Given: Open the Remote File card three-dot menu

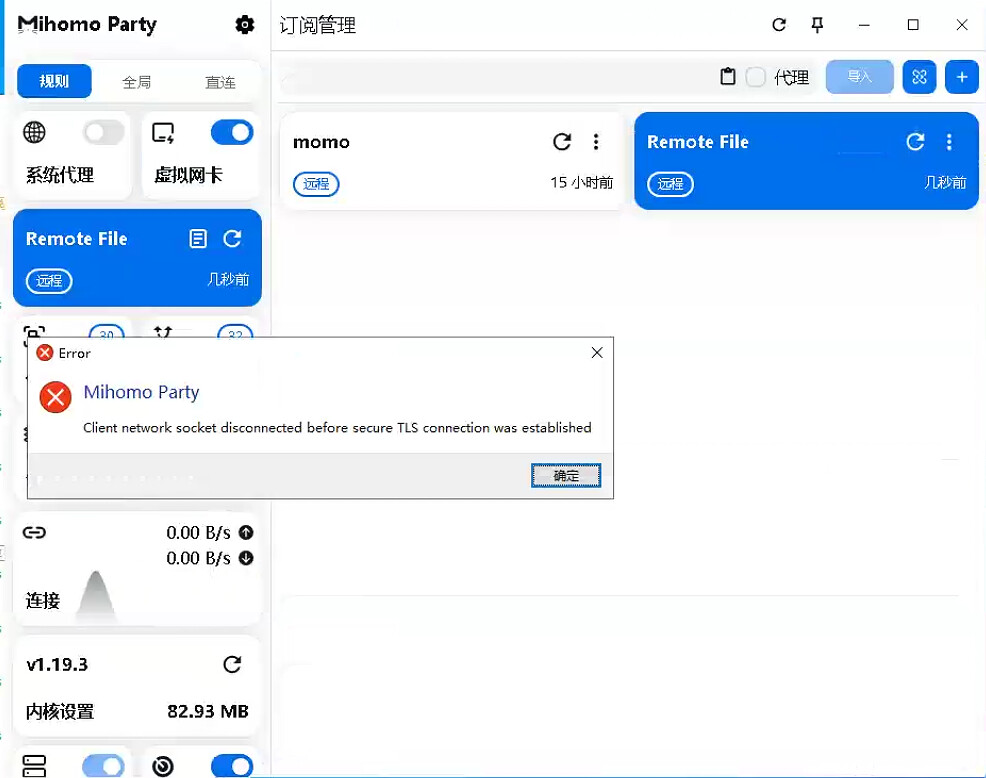Looking at the screenshot, I should click(949, 142).
